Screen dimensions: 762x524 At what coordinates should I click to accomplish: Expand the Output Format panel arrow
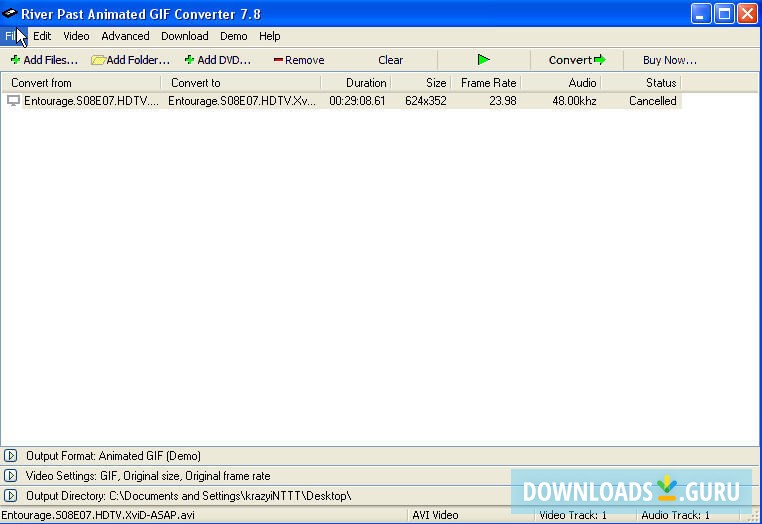pyautogui.click(x=11, y=456)
